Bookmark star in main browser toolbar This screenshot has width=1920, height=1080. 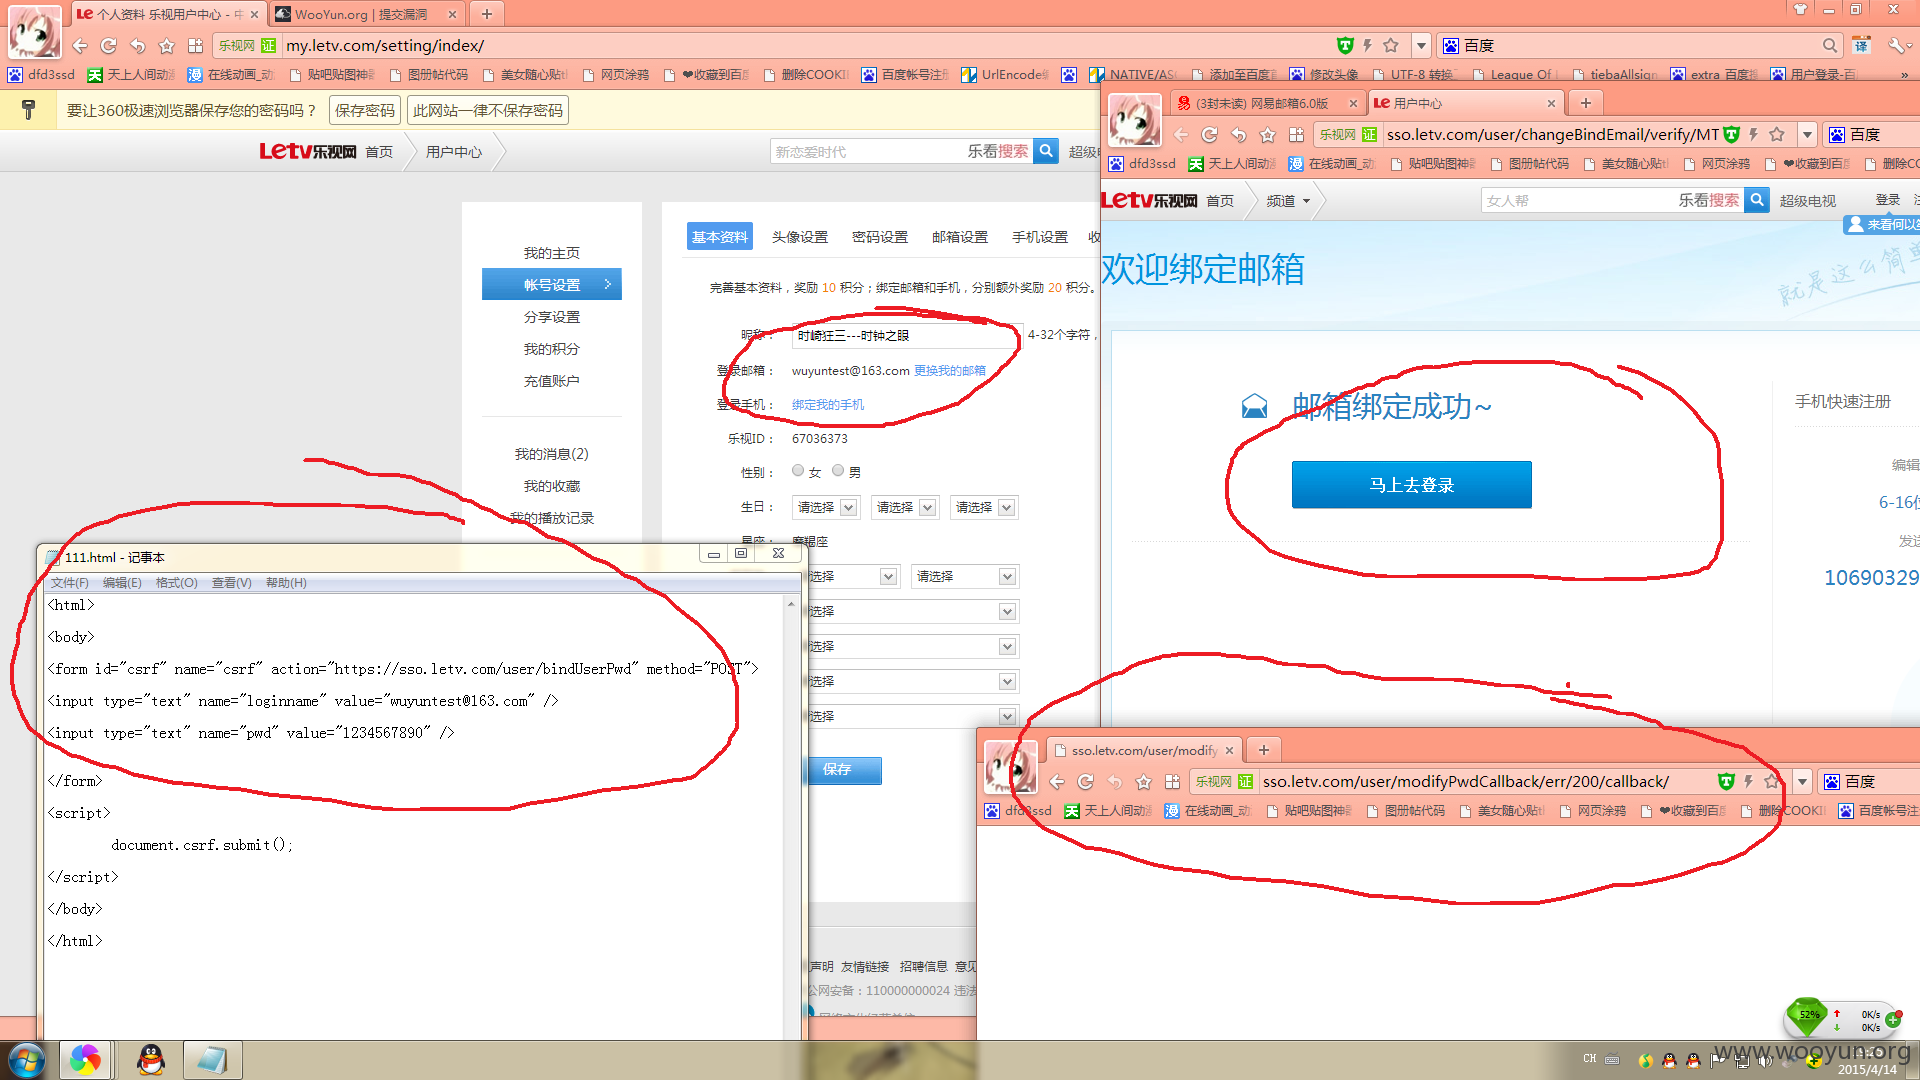point(167,46)
